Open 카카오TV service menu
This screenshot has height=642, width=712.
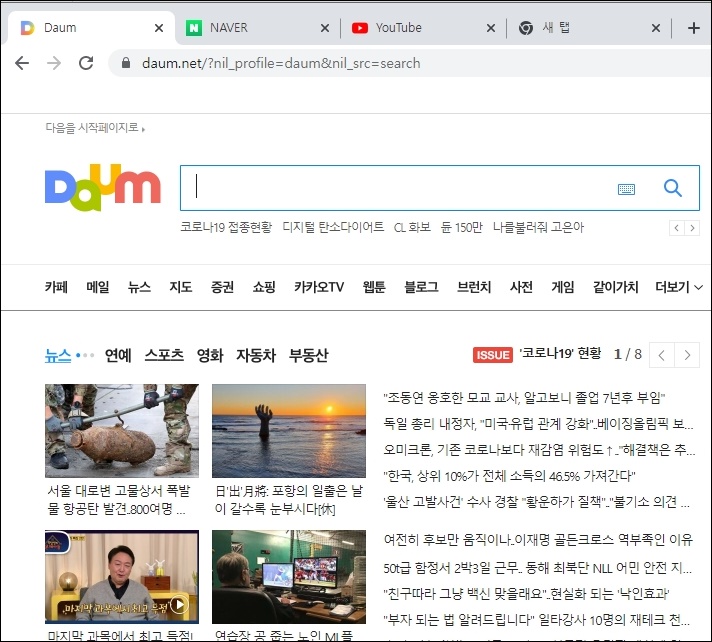coord(319,287)
